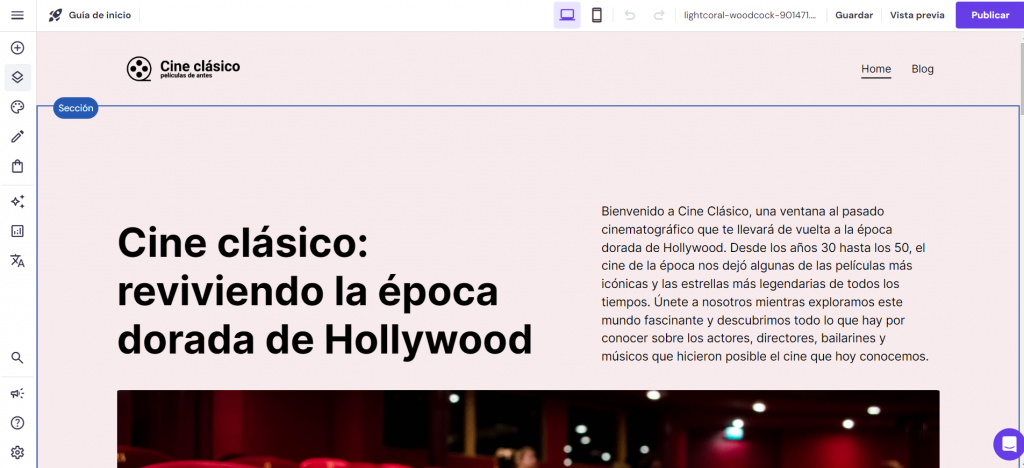
Task: Open the settings gear icon
Action: tap(17, 452)
